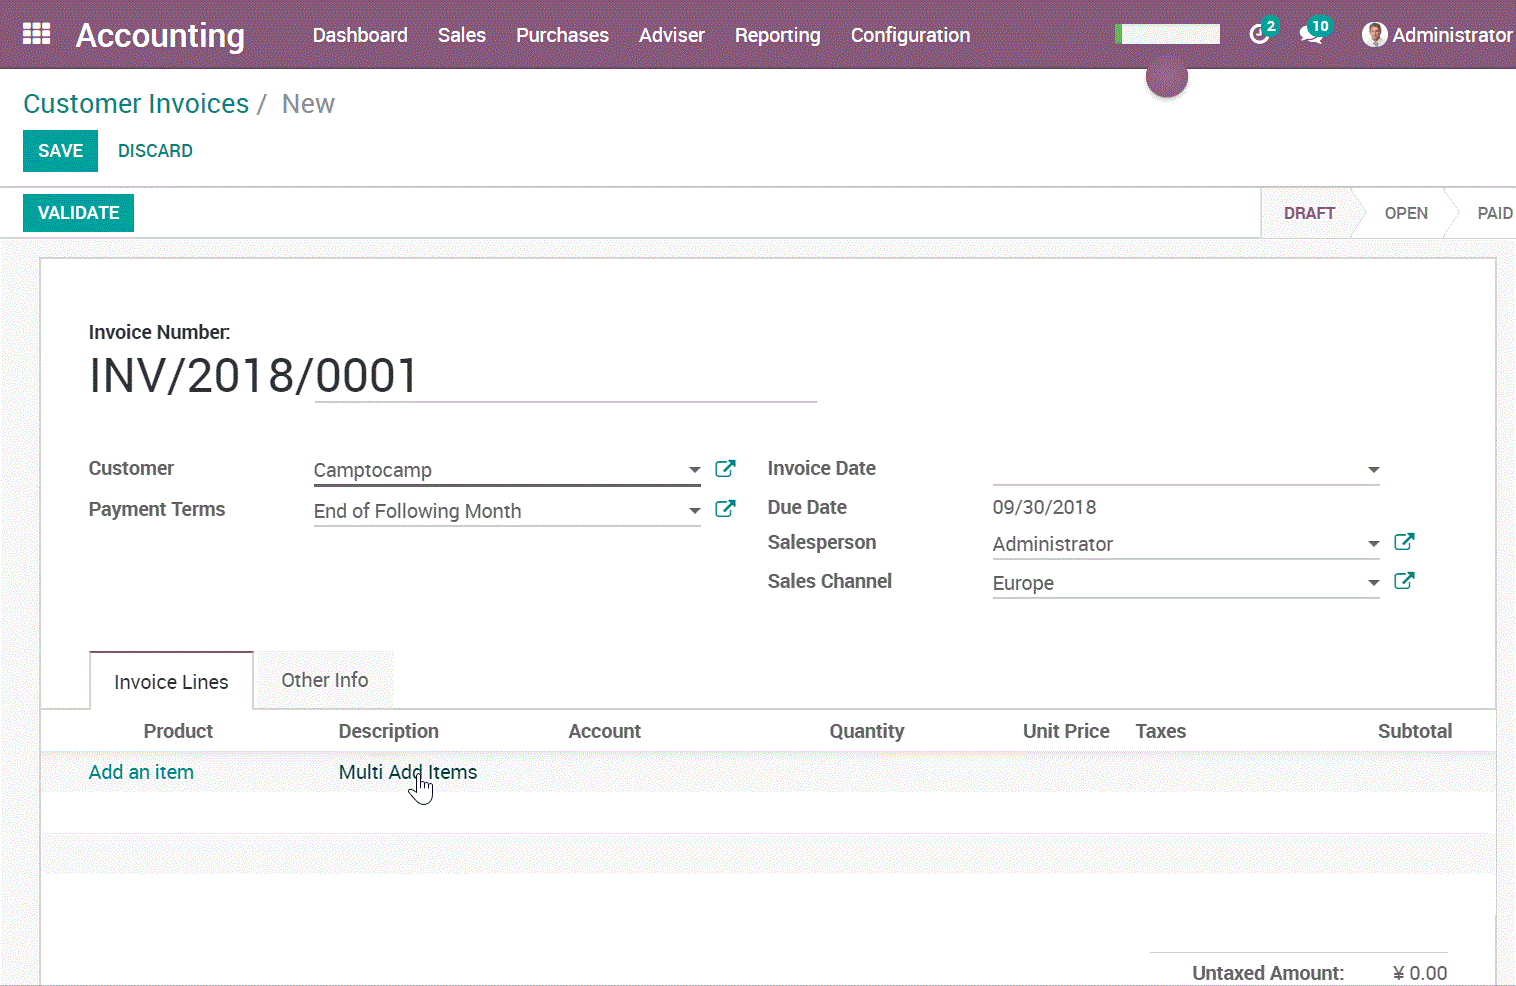The height and width of the screenshot is (986, 1516).
Task: Open Salesperson external link icon
Action: (x=1404, y=542)
